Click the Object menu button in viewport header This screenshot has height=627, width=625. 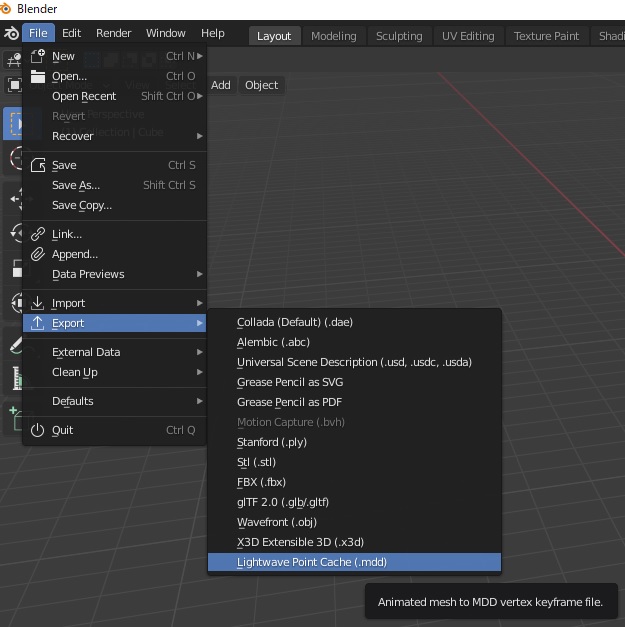261,85
